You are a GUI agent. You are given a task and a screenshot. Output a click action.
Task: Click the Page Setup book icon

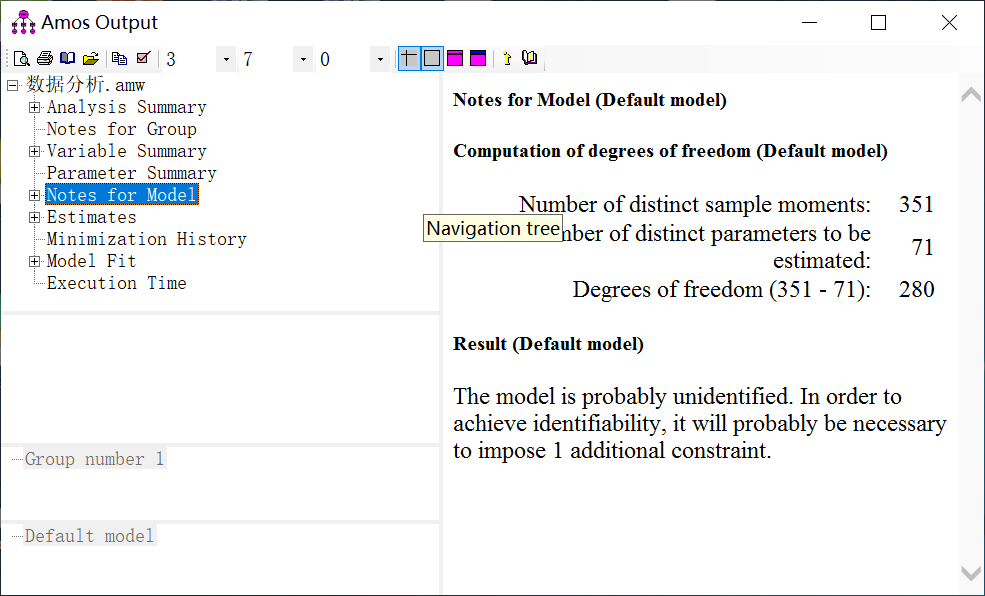coord(67,58)
